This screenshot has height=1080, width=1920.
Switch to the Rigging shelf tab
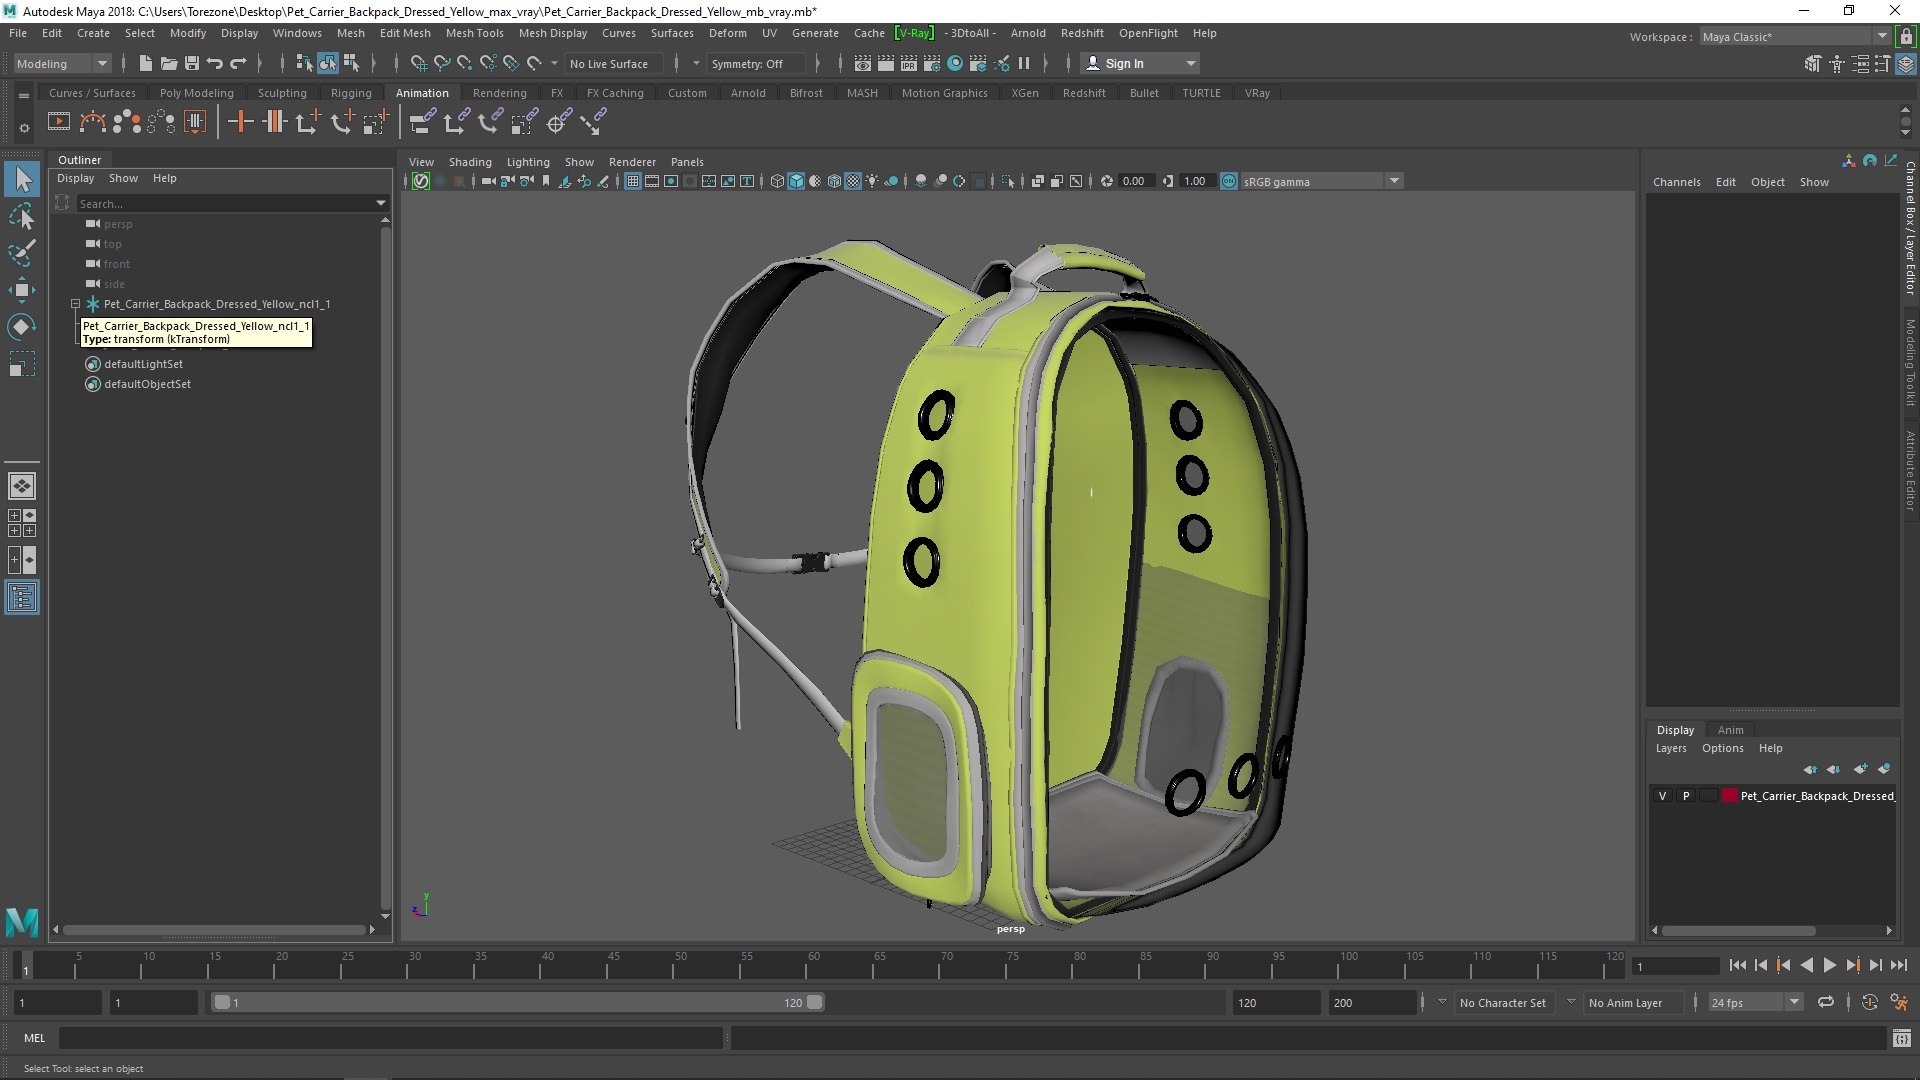point(351,93)
